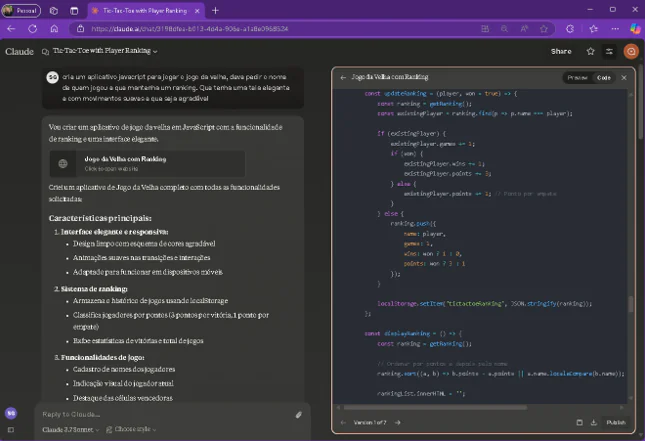Image resolution: width=645 pixels, height=441 pixels.
Task: Close the Tic-Tac-Toe with Player Ranking tab
Action: click(197, 11)
